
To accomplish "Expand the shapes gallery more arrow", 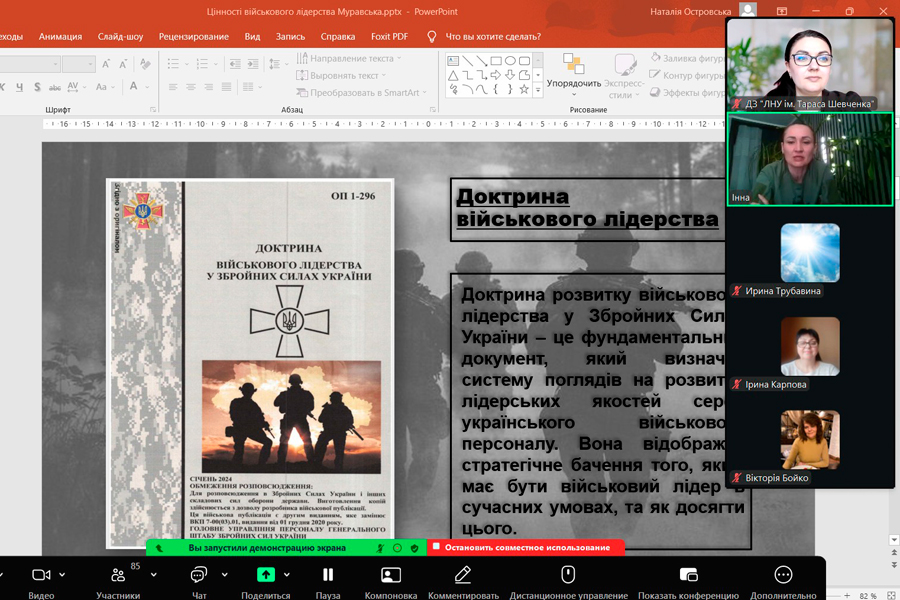I will [538, 90].
